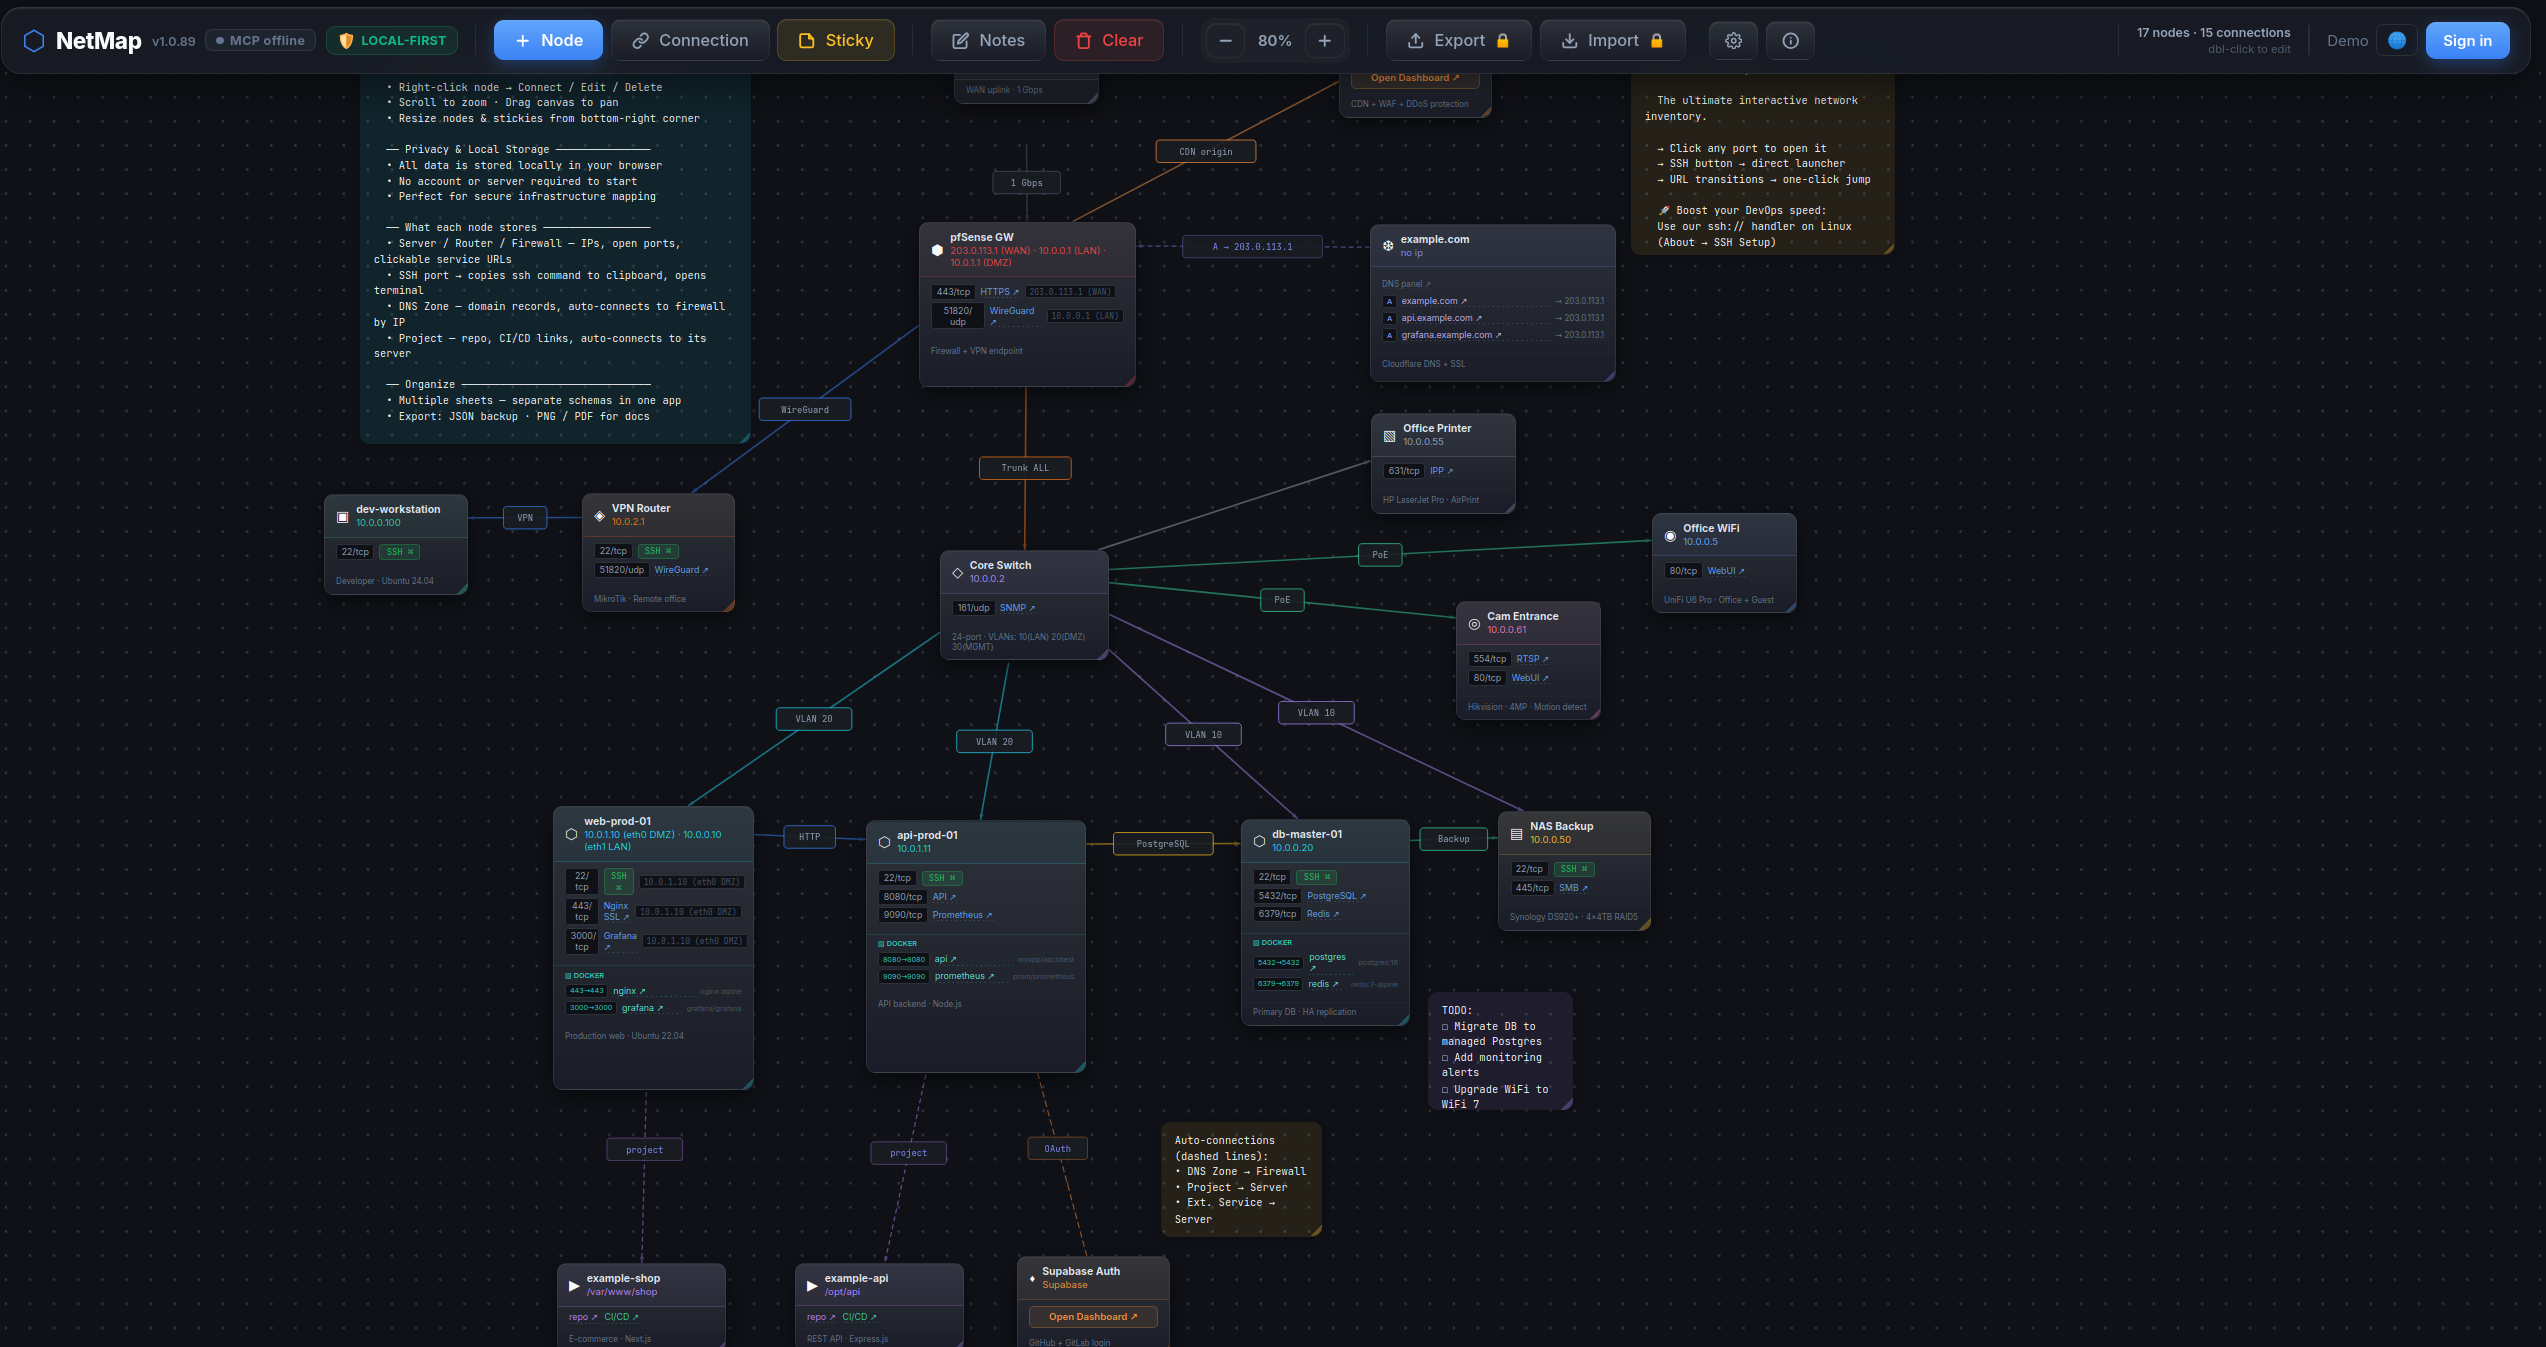Click the LOCAL-FIRST shield badge

pyautogui.click(x=392, y=41)
